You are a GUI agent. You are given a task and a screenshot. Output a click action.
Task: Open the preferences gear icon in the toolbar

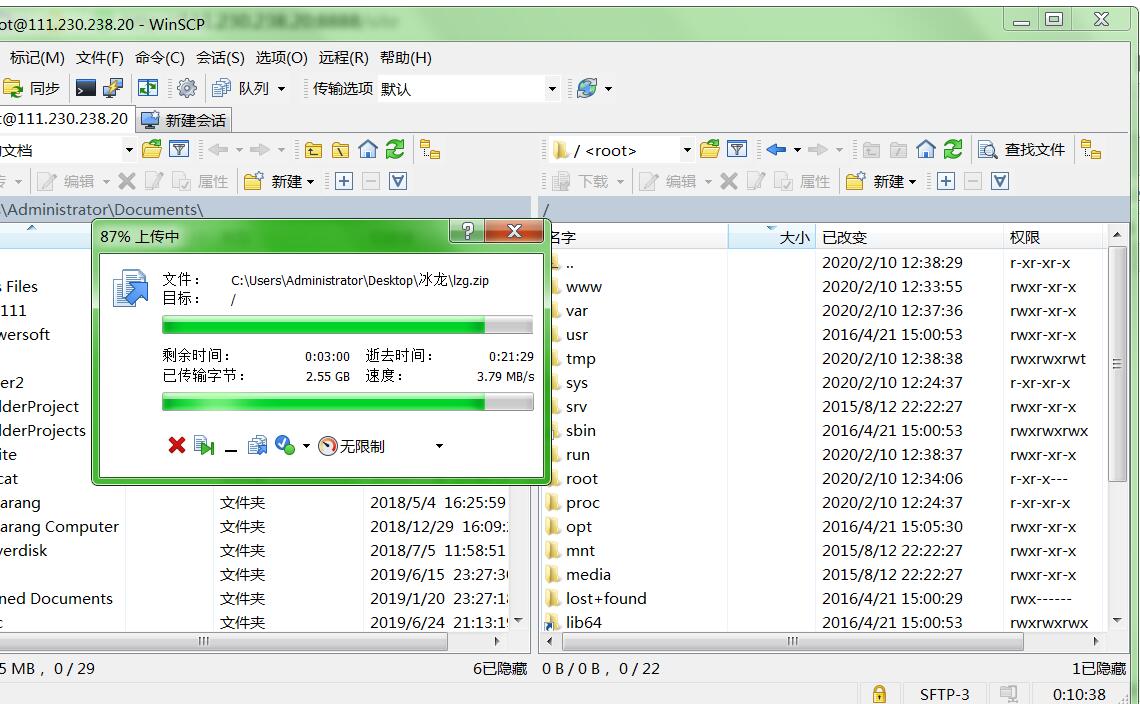[x=187, y=88]
